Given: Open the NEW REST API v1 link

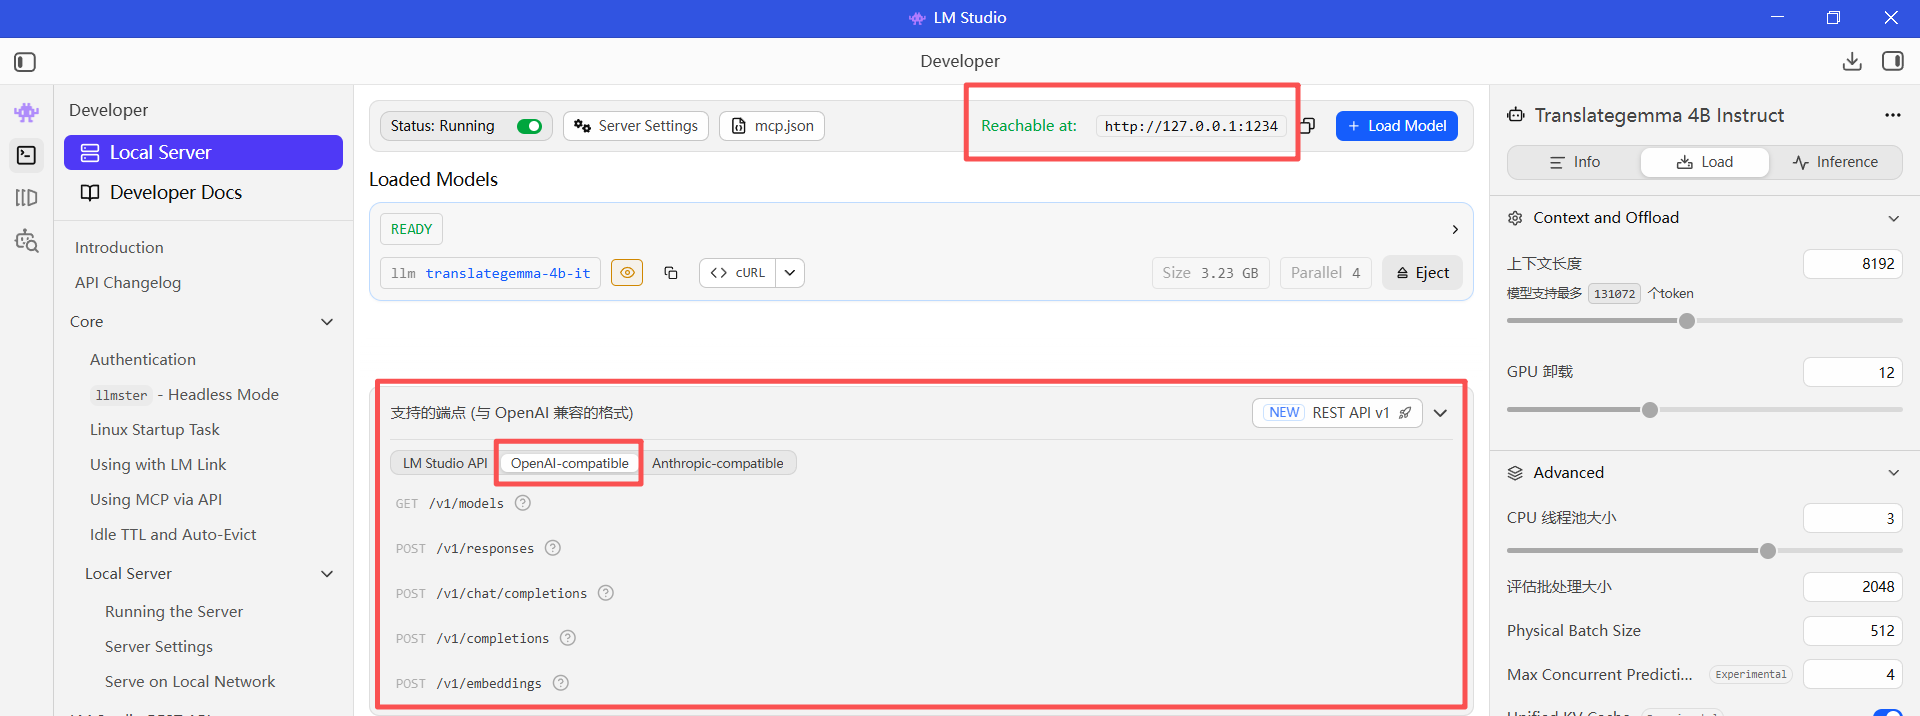Looking at the screenshot, I should 1337,413.
